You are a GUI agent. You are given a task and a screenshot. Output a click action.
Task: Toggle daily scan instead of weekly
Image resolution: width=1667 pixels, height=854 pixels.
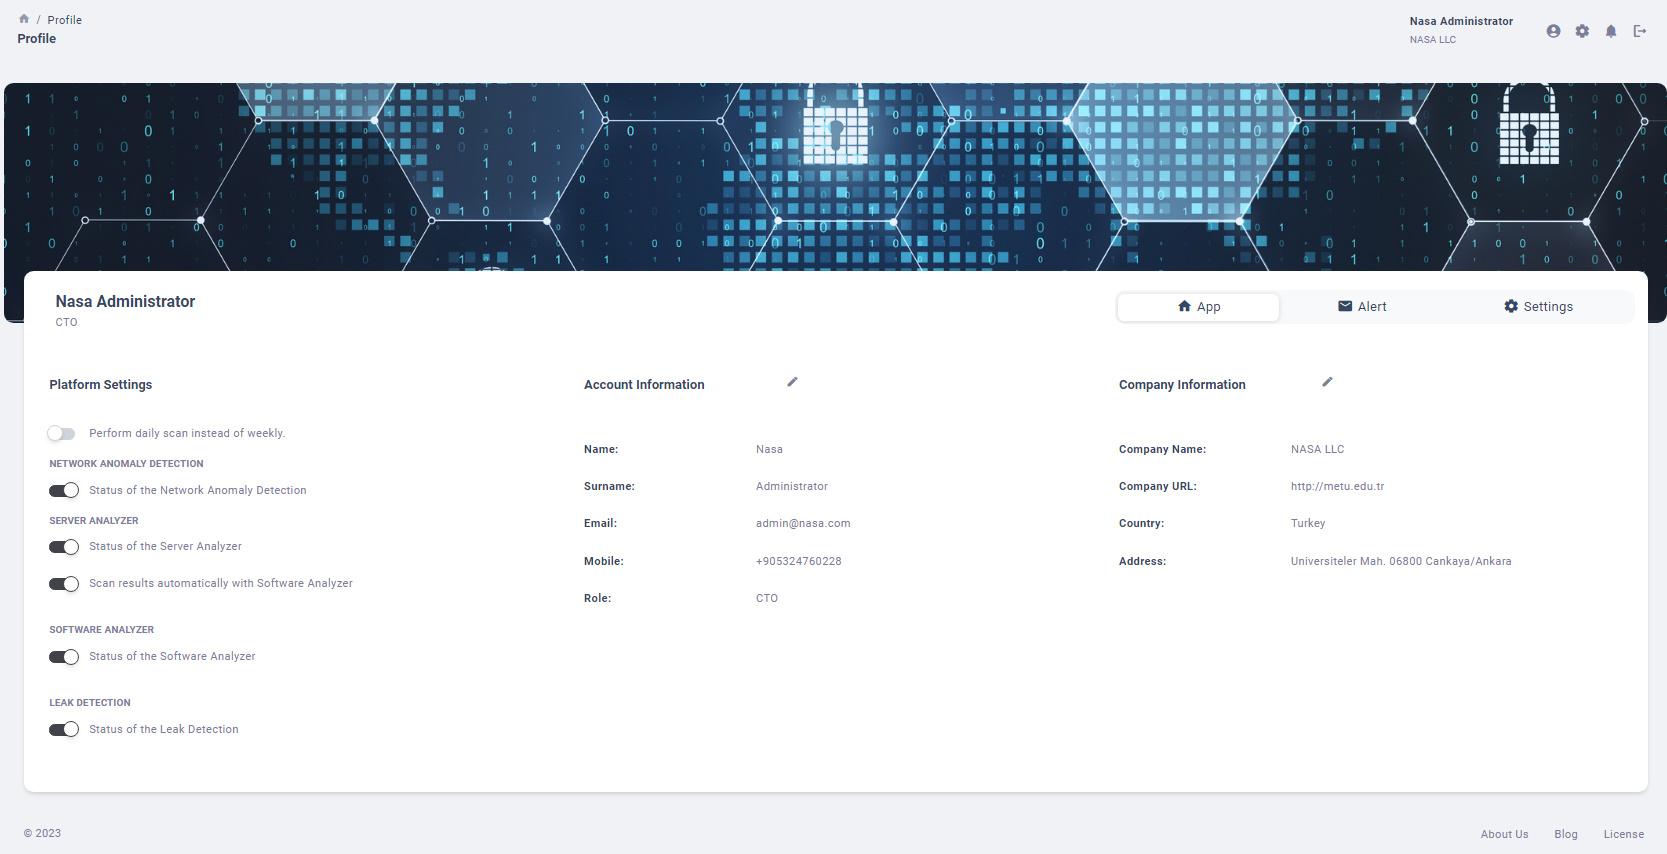click(x=62, y=433)
